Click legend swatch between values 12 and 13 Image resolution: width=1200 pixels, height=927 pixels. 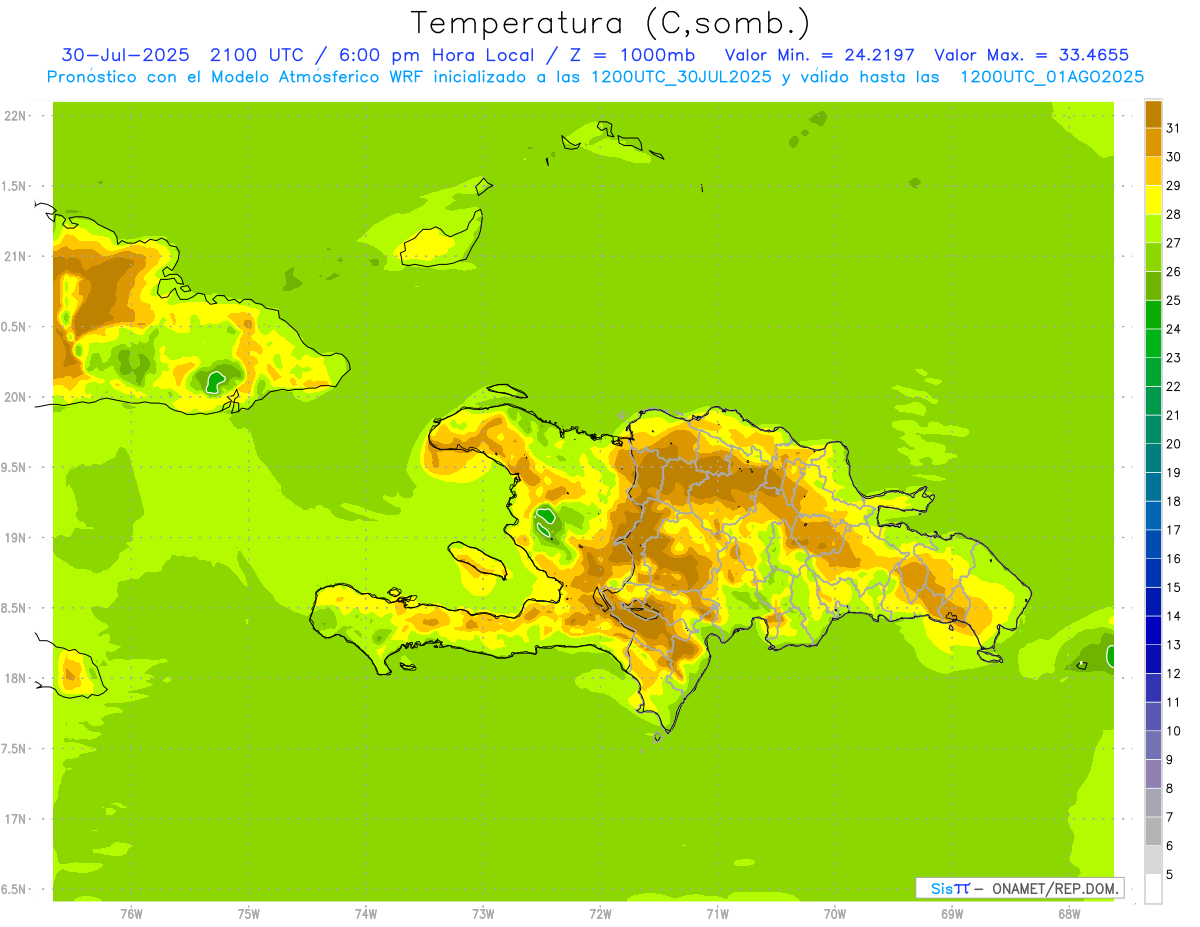(x=1153, y=659)
